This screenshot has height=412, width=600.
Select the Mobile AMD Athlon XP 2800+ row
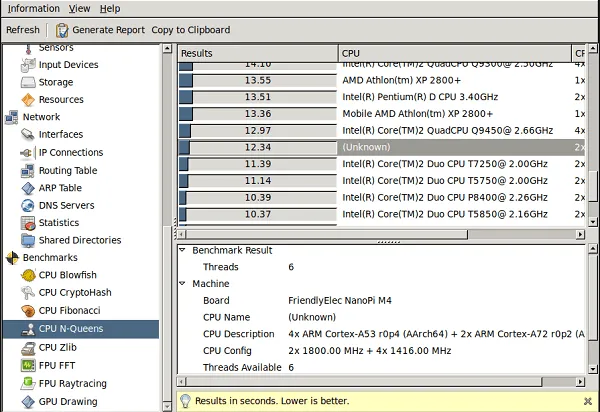pyautogui.click(x=382, y=114)
